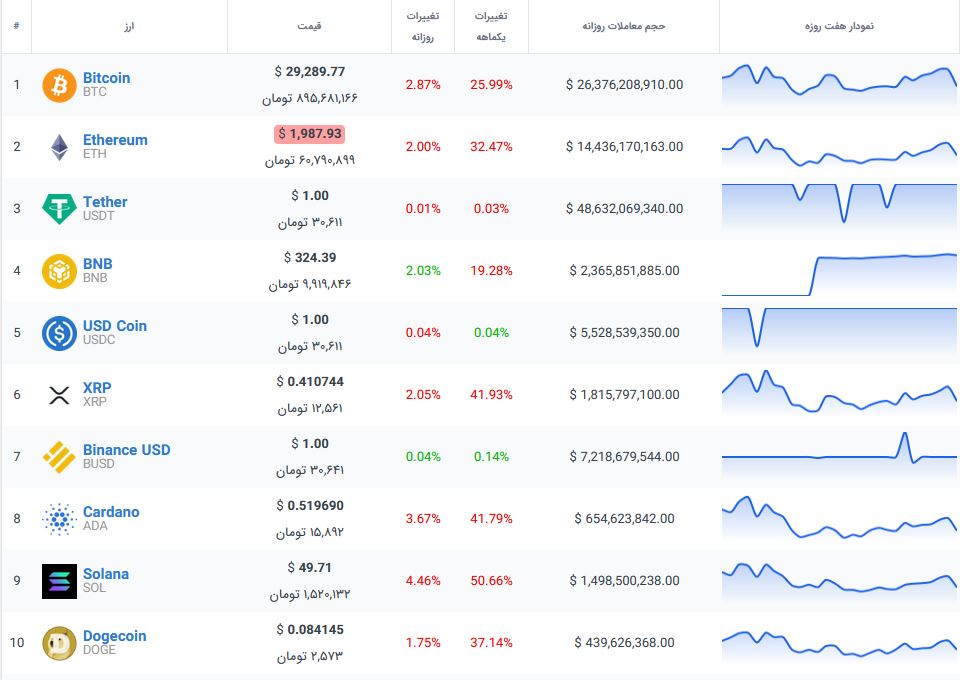This screenshot has height=680, width=960.
Task: Click the Binance USD logo icon
Action: pyautogui.click(x=59, y=457)
